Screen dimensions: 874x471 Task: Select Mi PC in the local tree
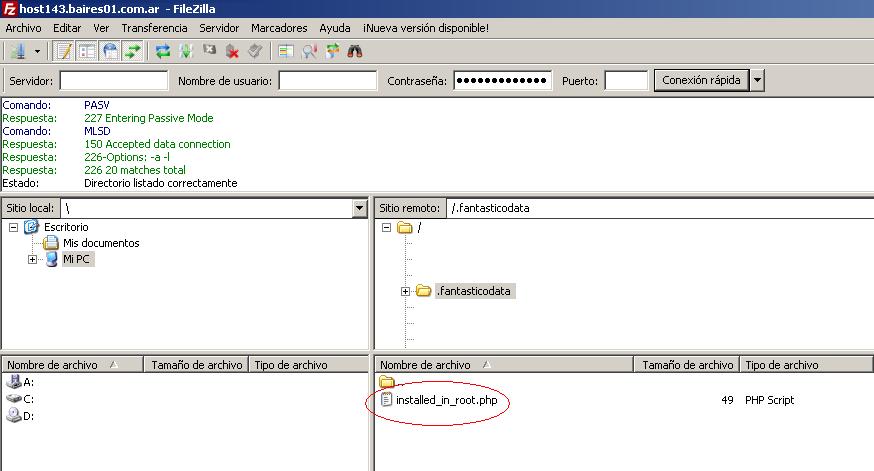coord(76,259)
